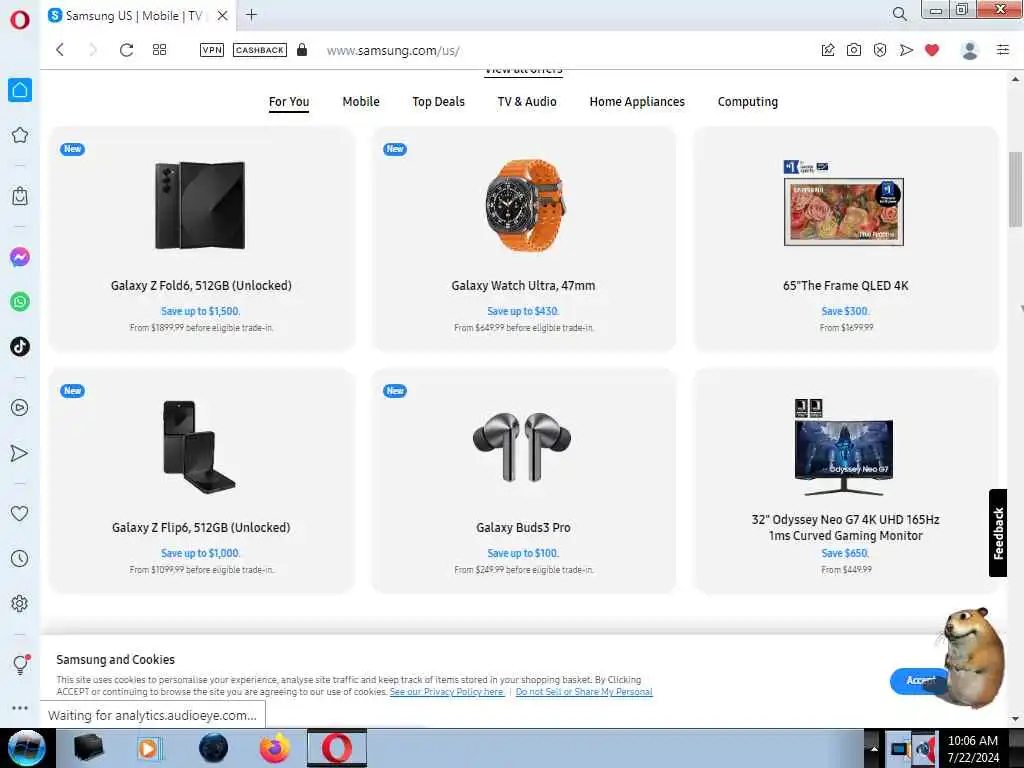Add page to bookmarks red heart
This screenshot has height=768, width=1024.
click(x=932, y=50)
